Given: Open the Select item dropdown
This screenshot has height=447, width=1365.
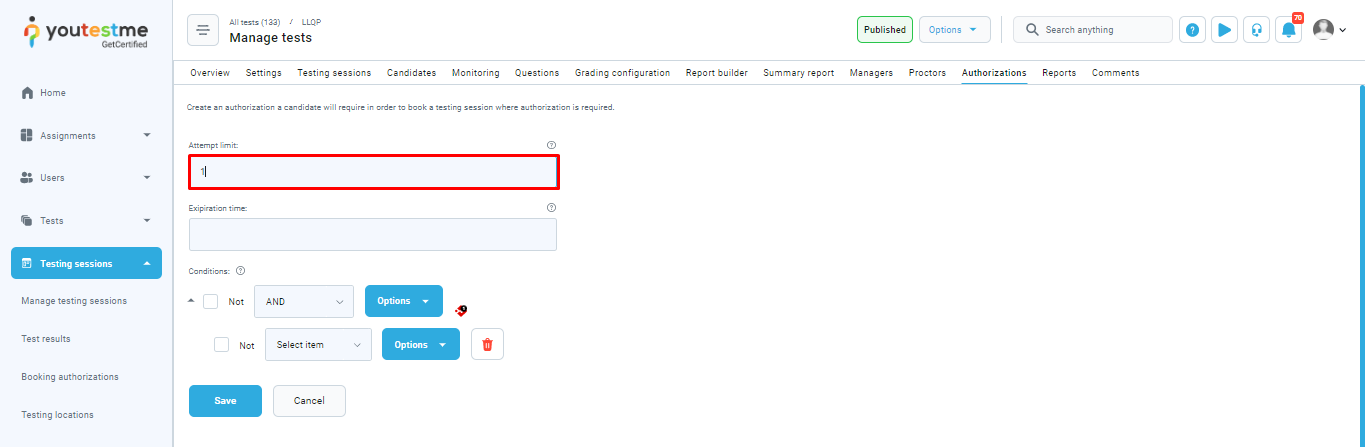Looking at the screenshot, I should [318, 344].
